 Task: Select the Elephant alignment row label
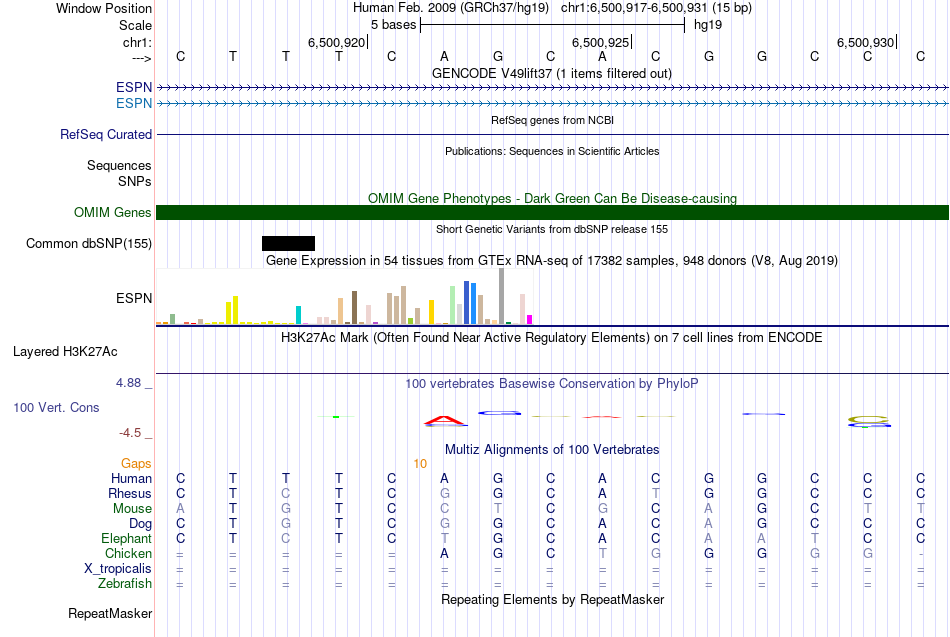pos(127,538)
